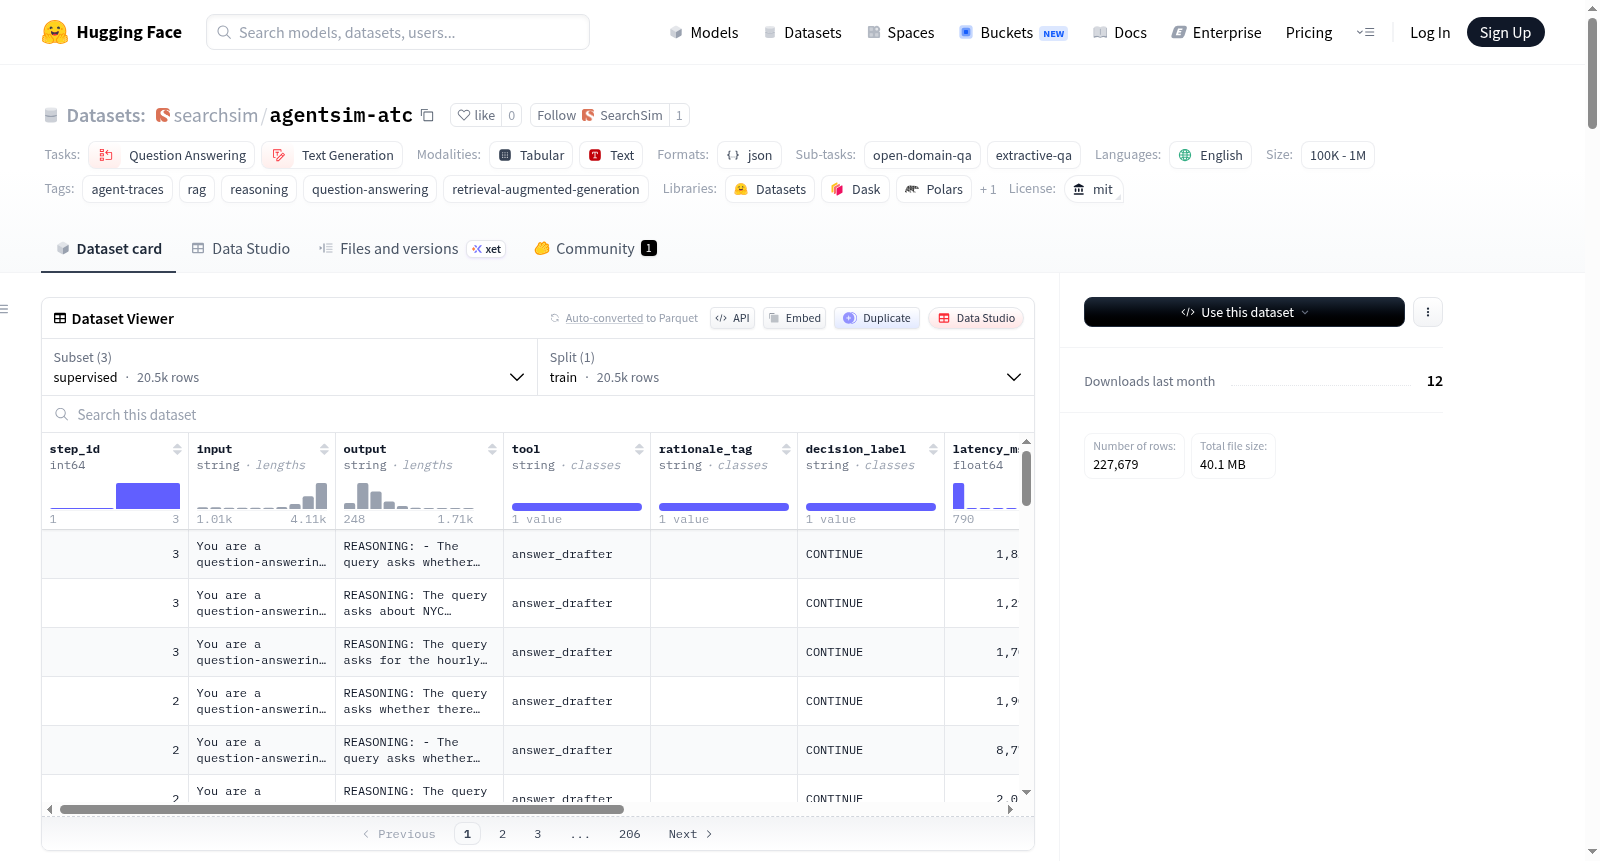Click Next page
The image size is (1600, 861).
coord(690,834)
